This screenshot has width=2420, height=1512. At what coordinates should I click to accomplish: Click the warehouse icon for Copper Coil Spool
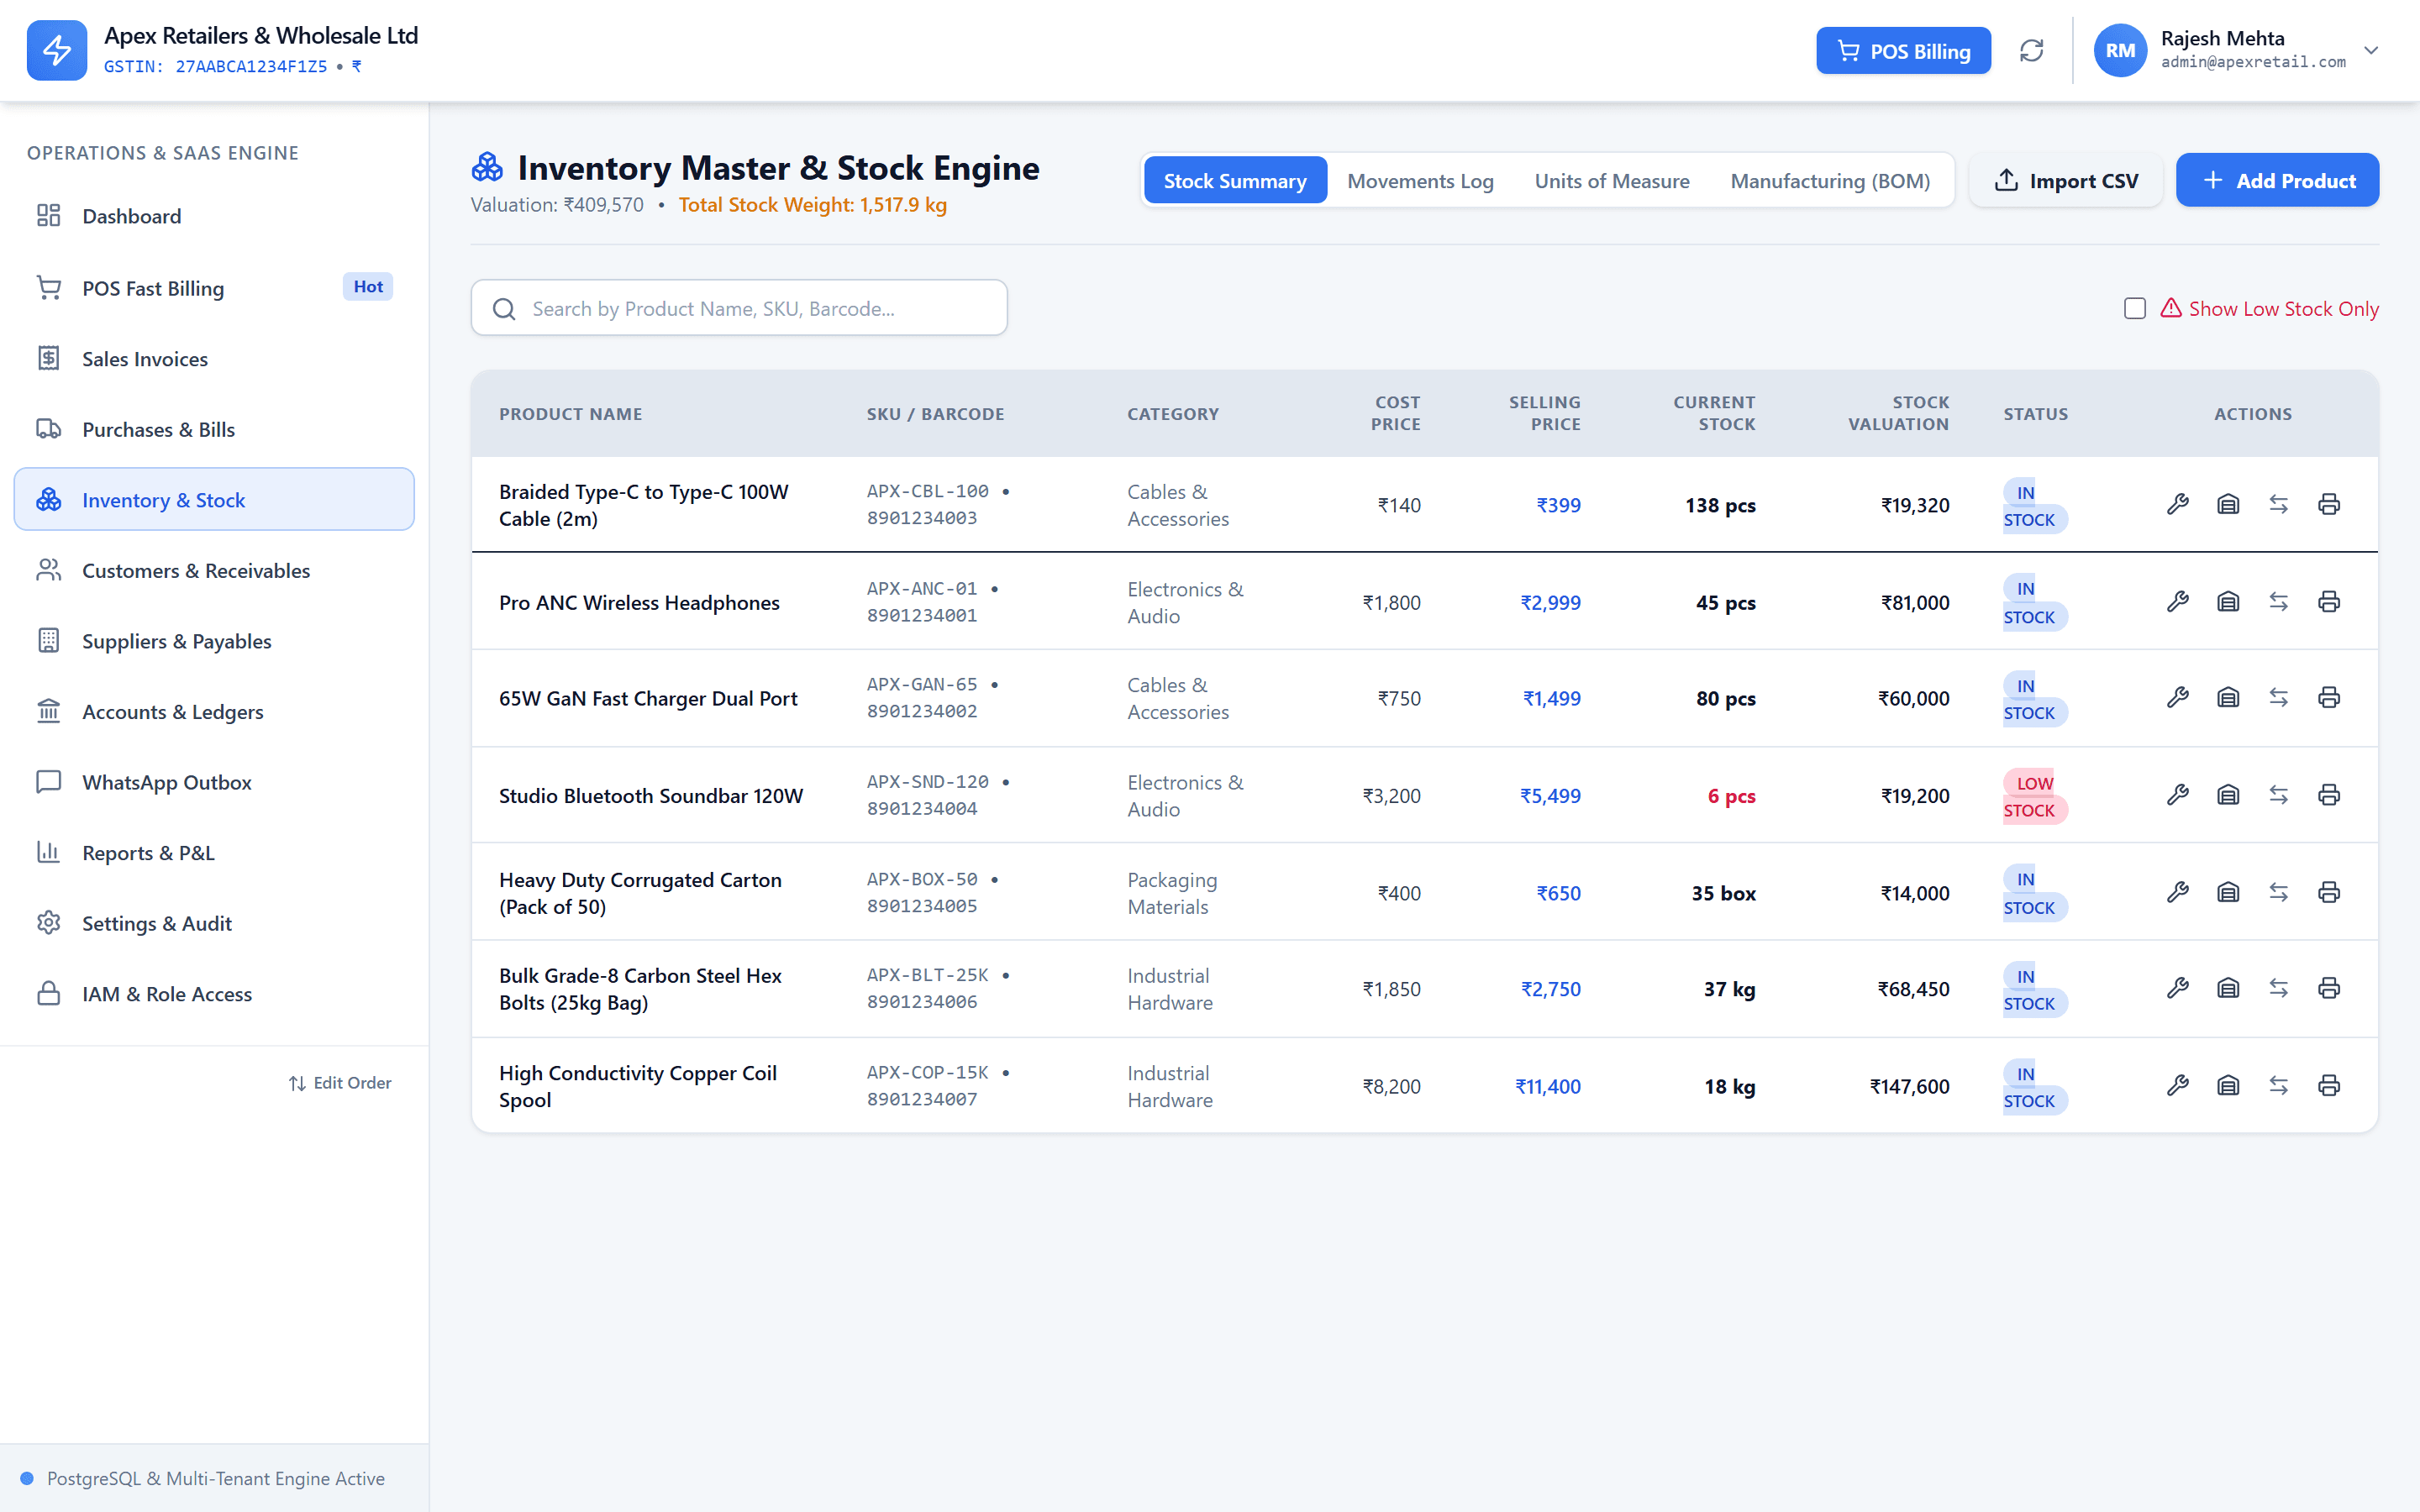(x=2227, y=1085)
